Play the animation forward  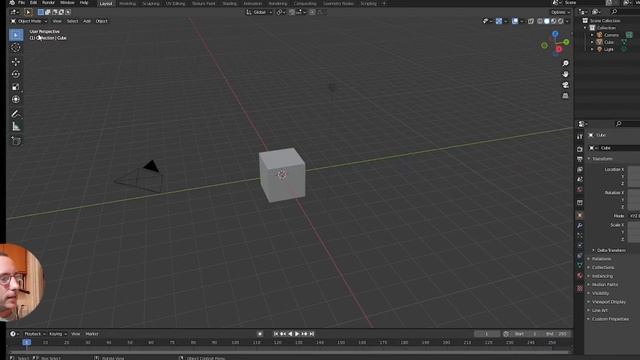click(297, 334)
